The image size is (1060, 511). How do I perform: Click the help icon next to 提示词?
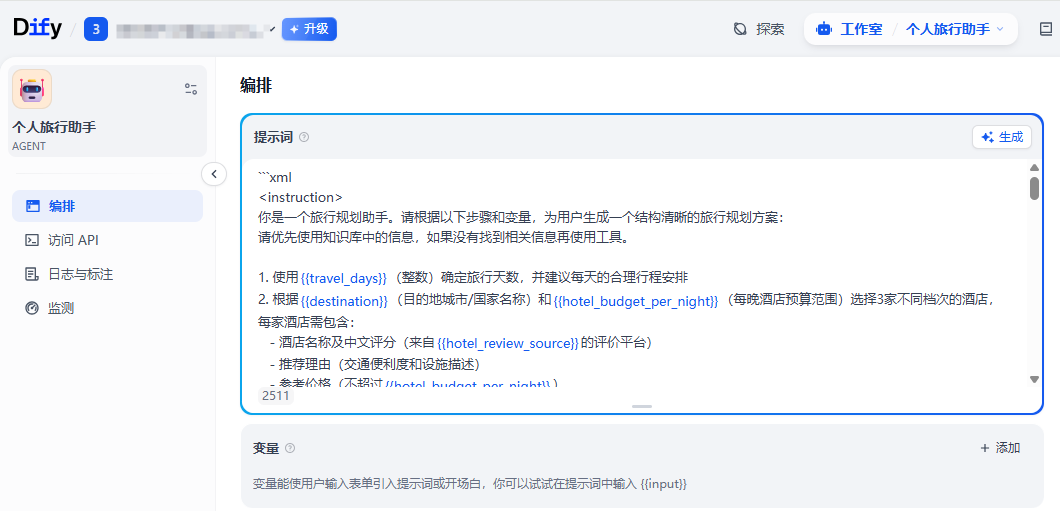point(304,137)
